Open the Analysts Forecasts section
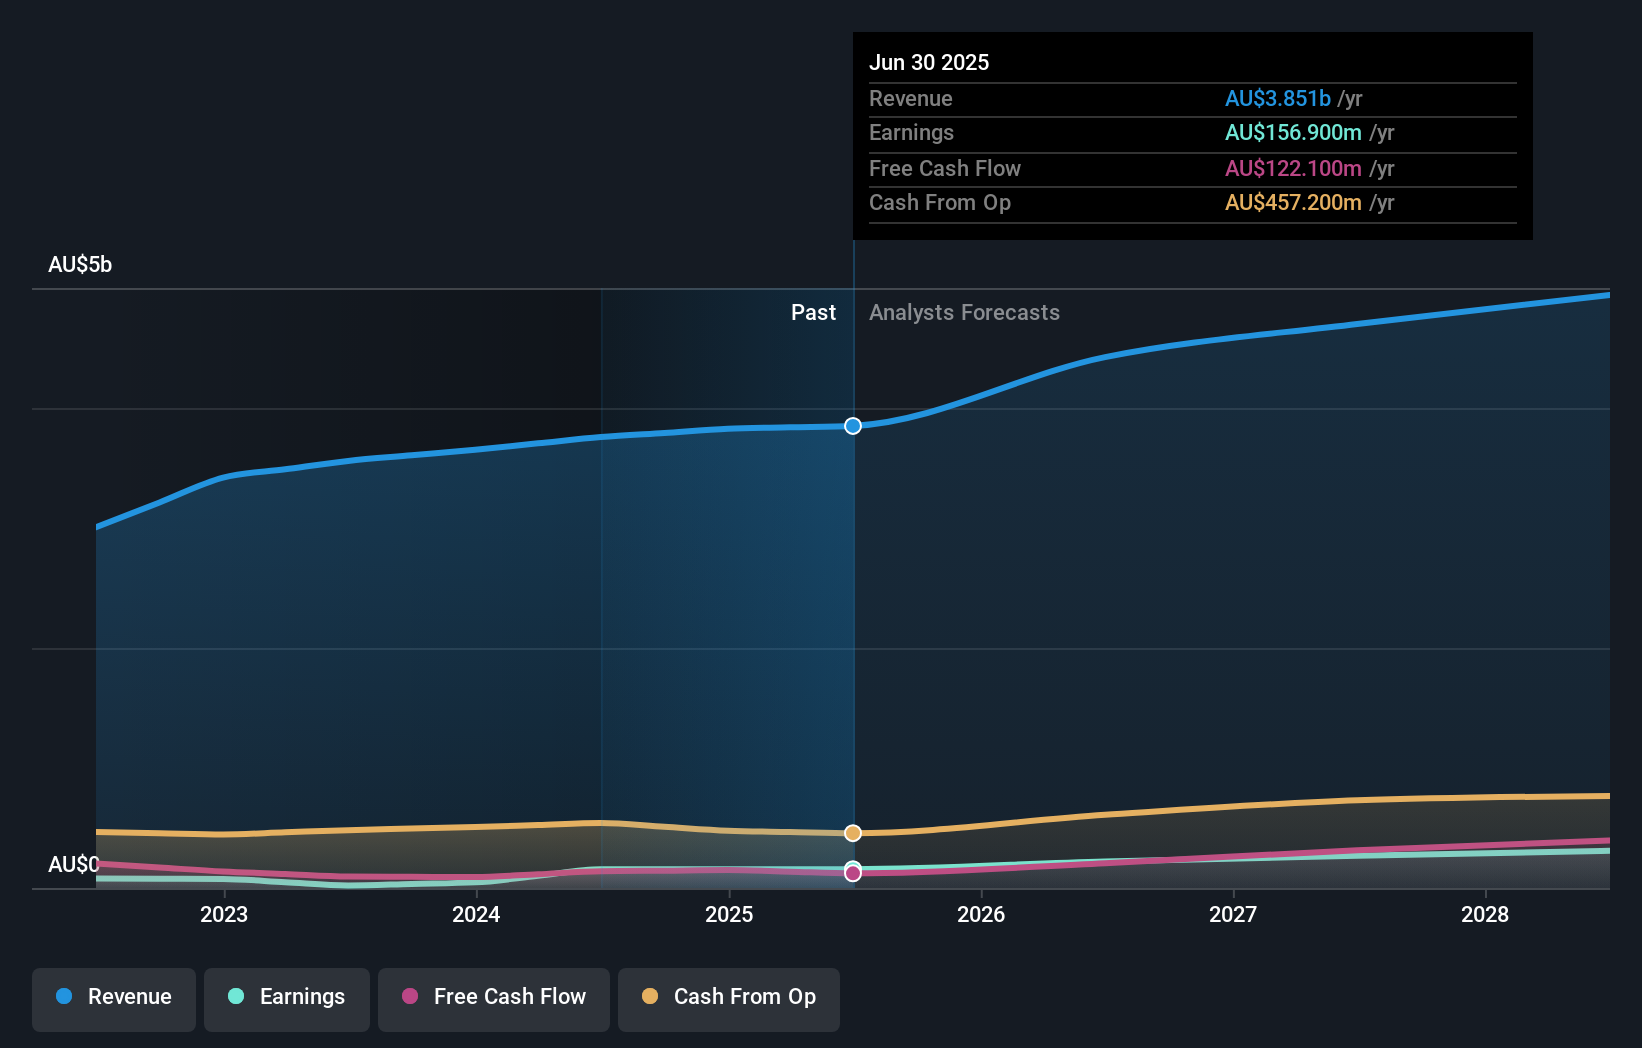Screen dimensions: 1642x1048 coord(964,312)
